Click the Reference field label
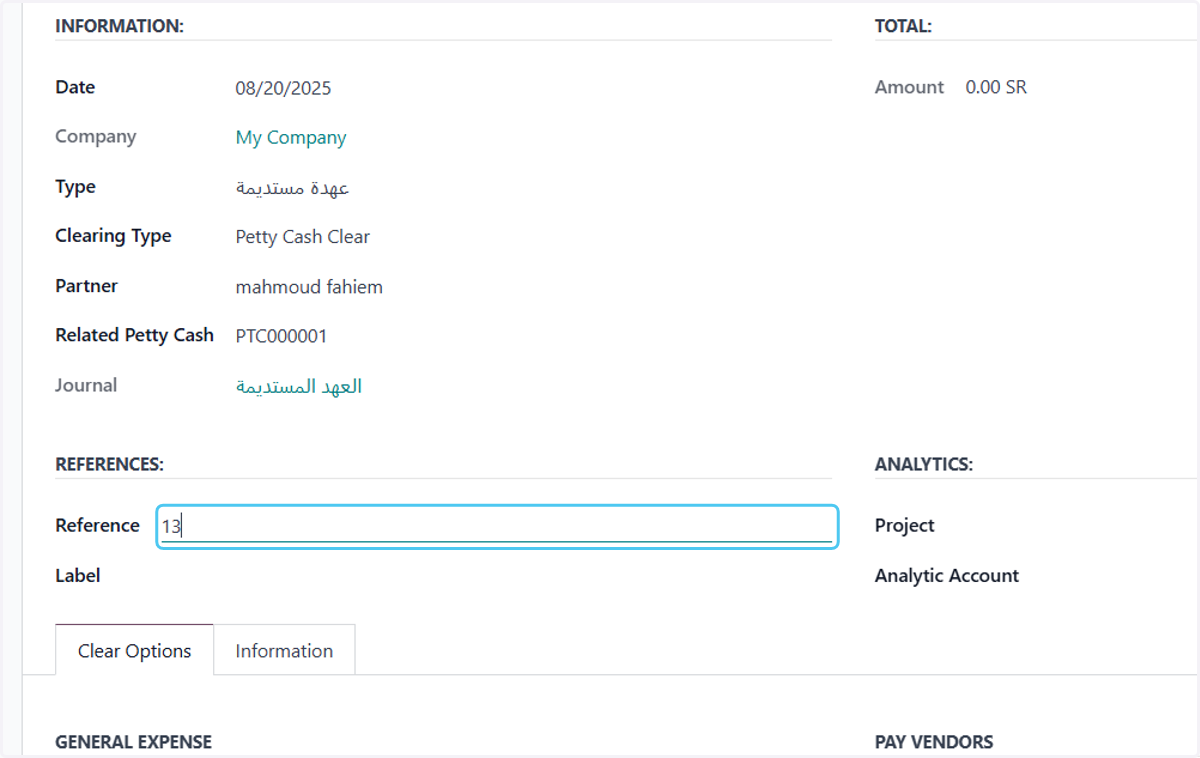 (97, 525)
